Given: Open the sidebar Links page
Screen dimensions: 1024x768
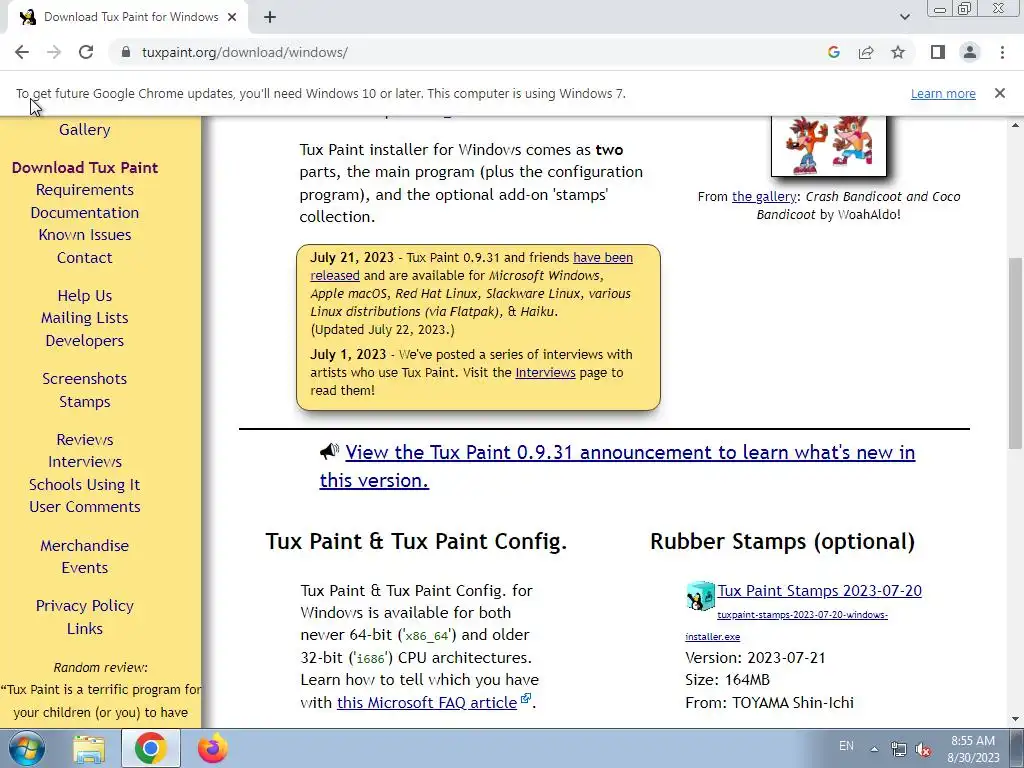Looking at the screenshot, I should pyautogui.click(x=84, y=629).
